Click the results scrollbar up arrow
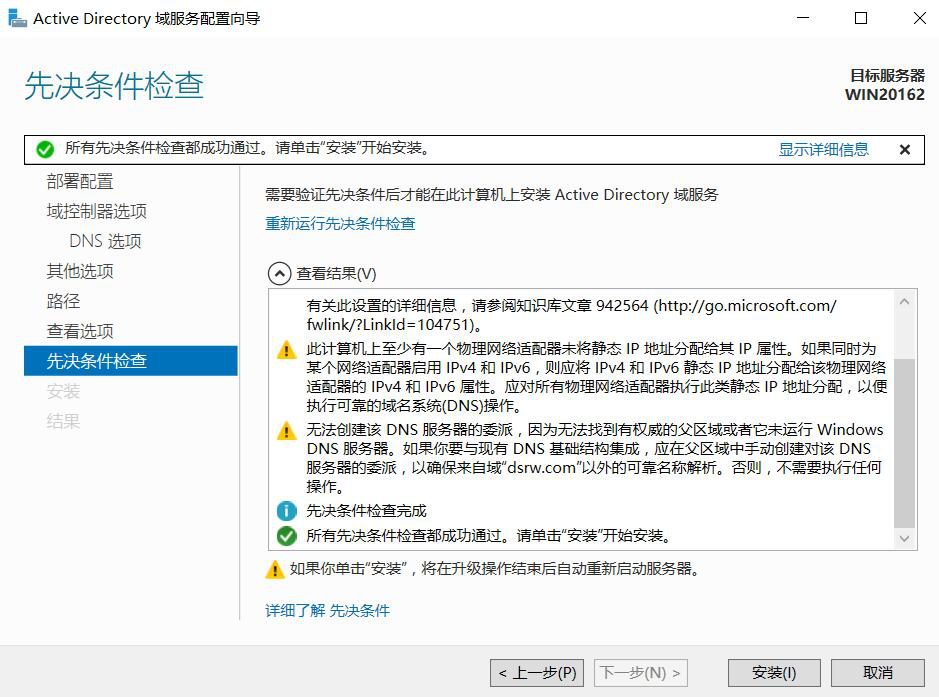The width and height of the screenshot is (939, 697). click(x=904, y=301)
